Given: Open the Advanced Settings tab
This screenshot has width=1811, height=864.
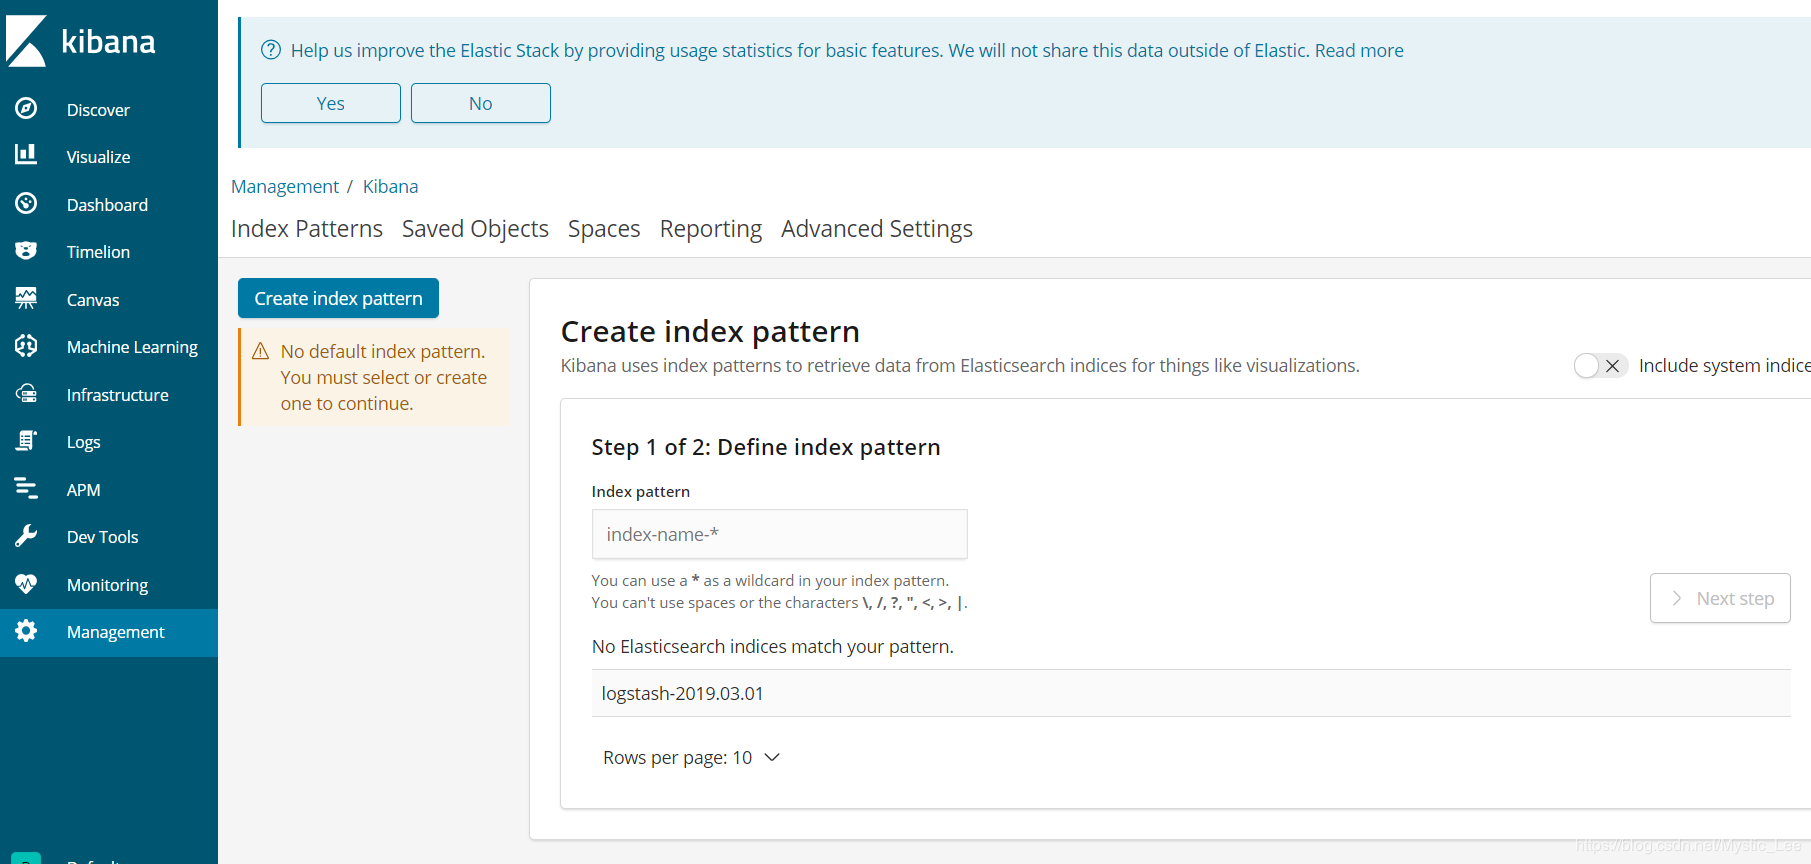Looking at the screenshot, I should click(x=876, y=229).
